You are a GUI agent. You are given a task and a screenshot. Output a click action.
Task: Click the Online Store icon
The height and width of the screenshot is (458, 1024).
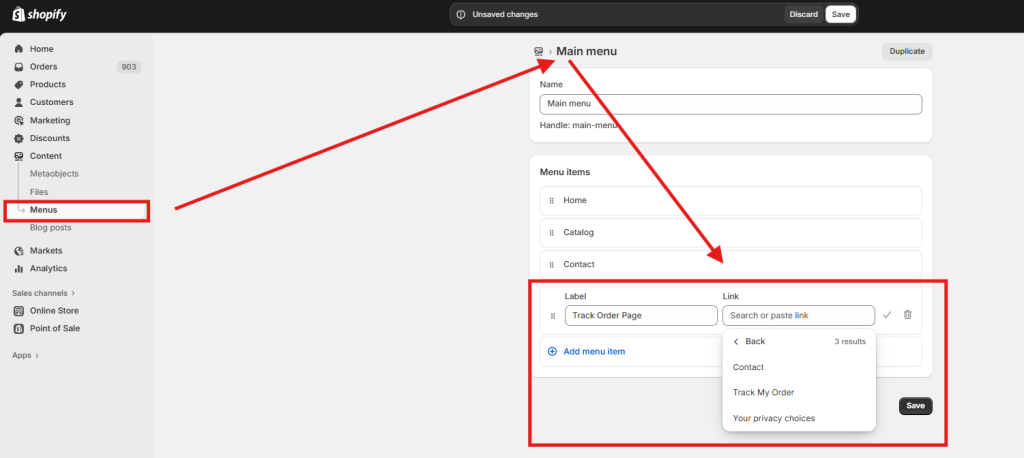tap(18, 311)
